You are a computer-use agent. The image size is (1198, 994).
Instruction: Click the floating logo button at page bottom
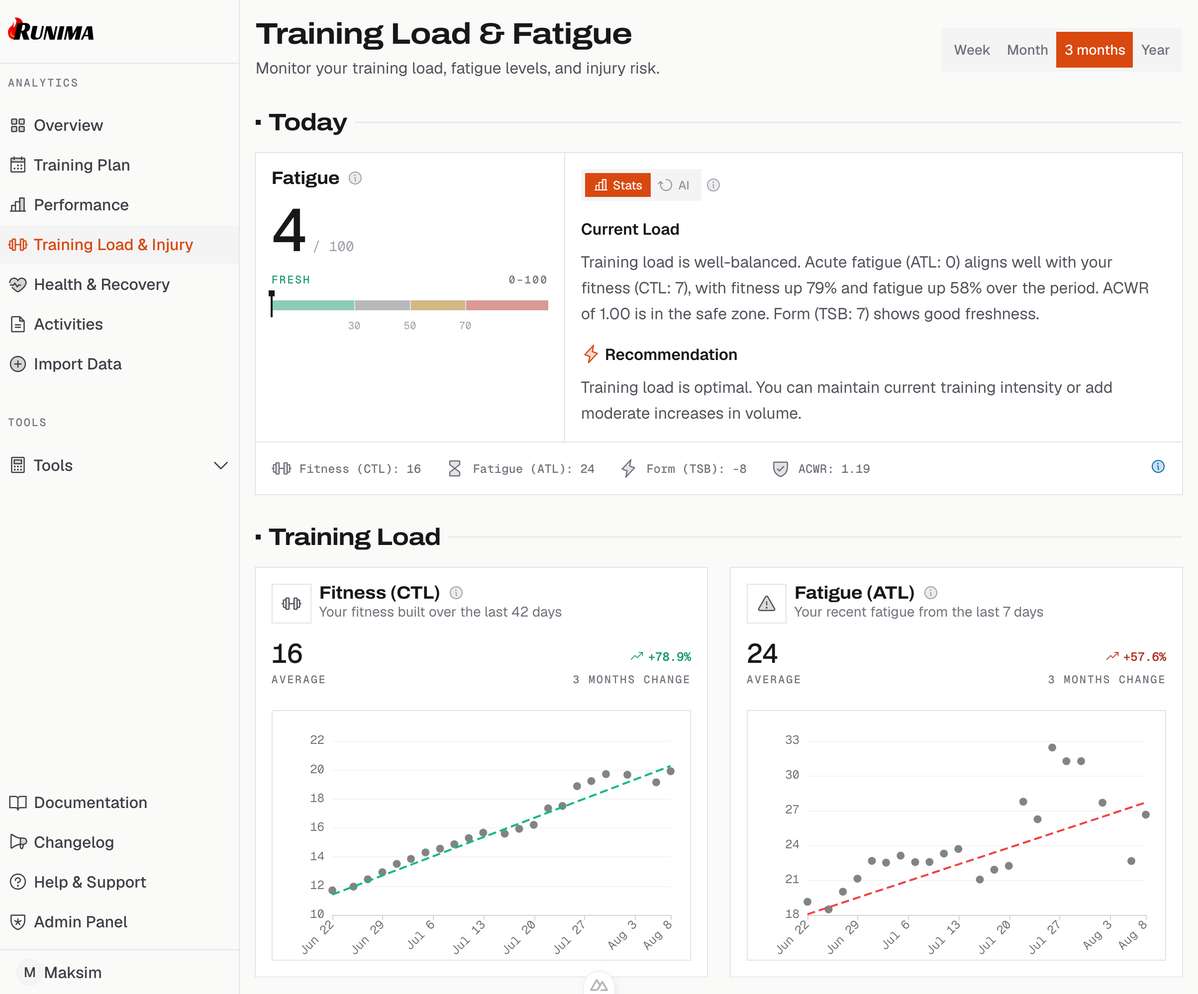pos(599,984)
